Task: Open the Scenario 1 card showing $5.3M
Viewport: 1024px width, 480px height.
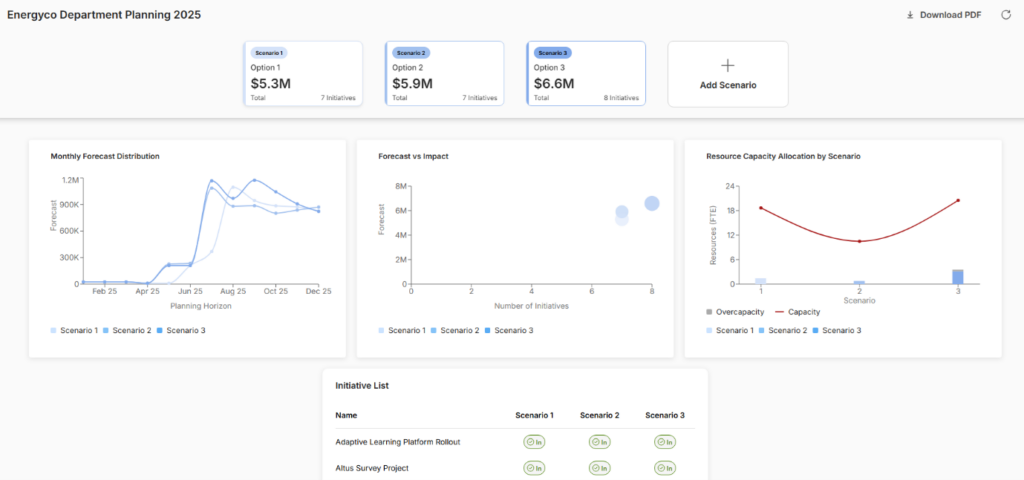Action: 303,74
